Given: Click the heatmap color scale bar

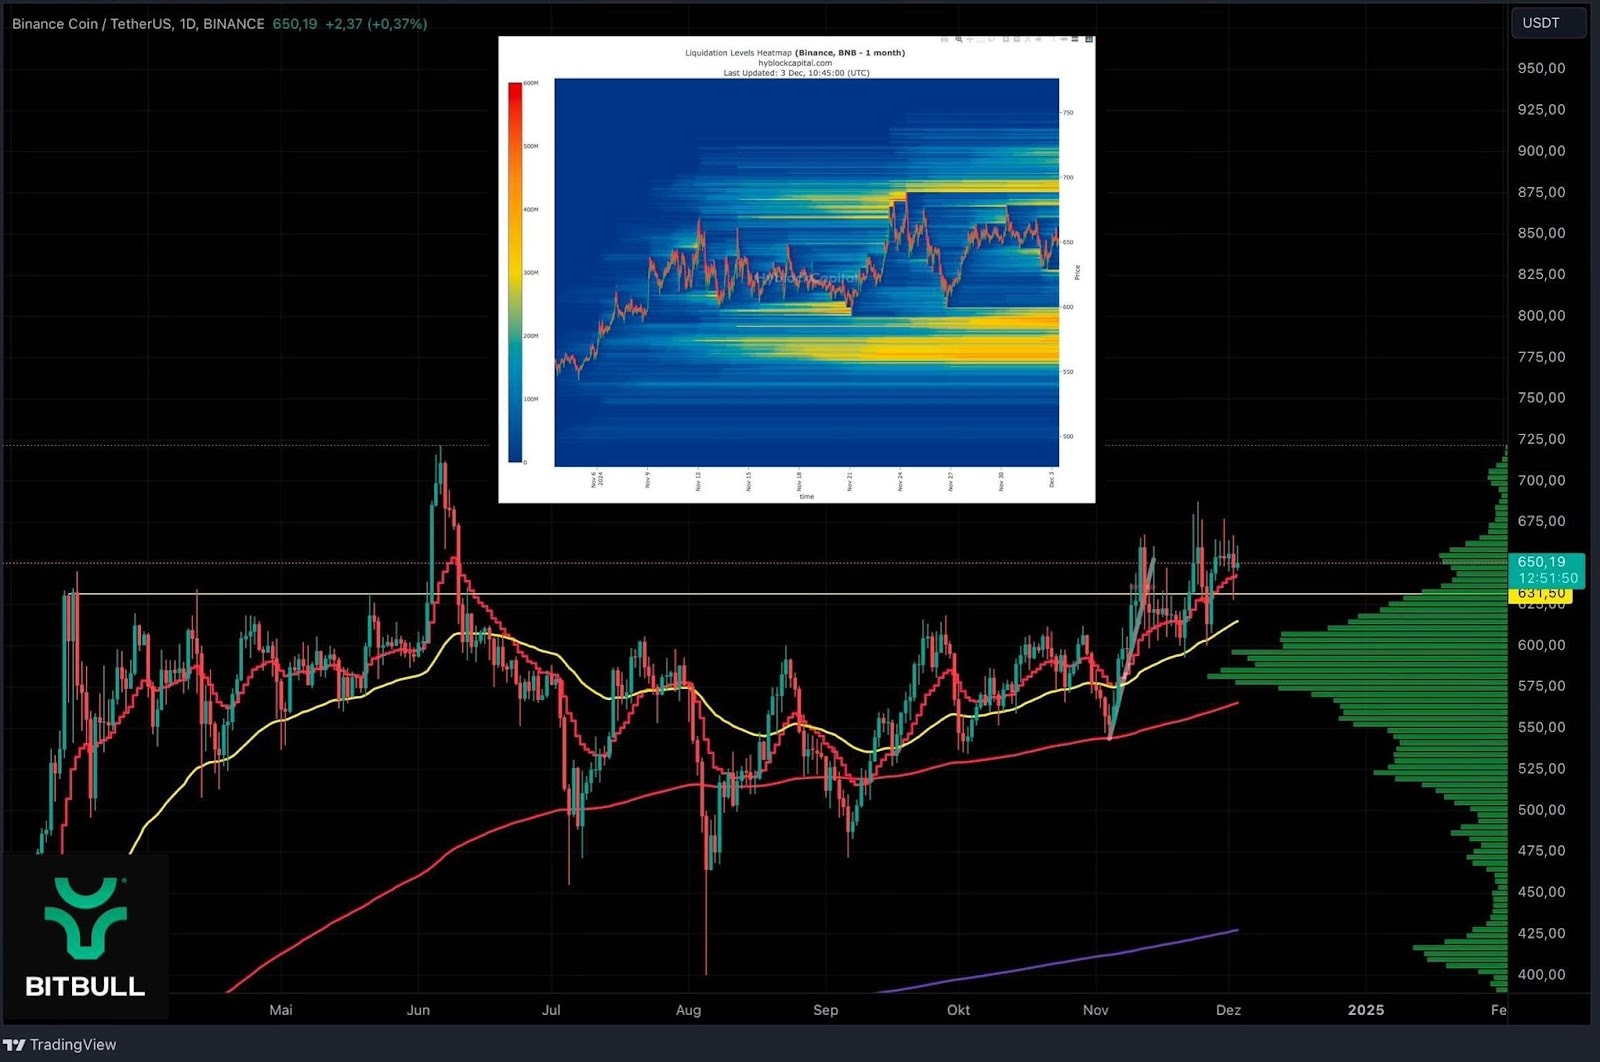Looking at the screenshot, I should tap(515, 272).
